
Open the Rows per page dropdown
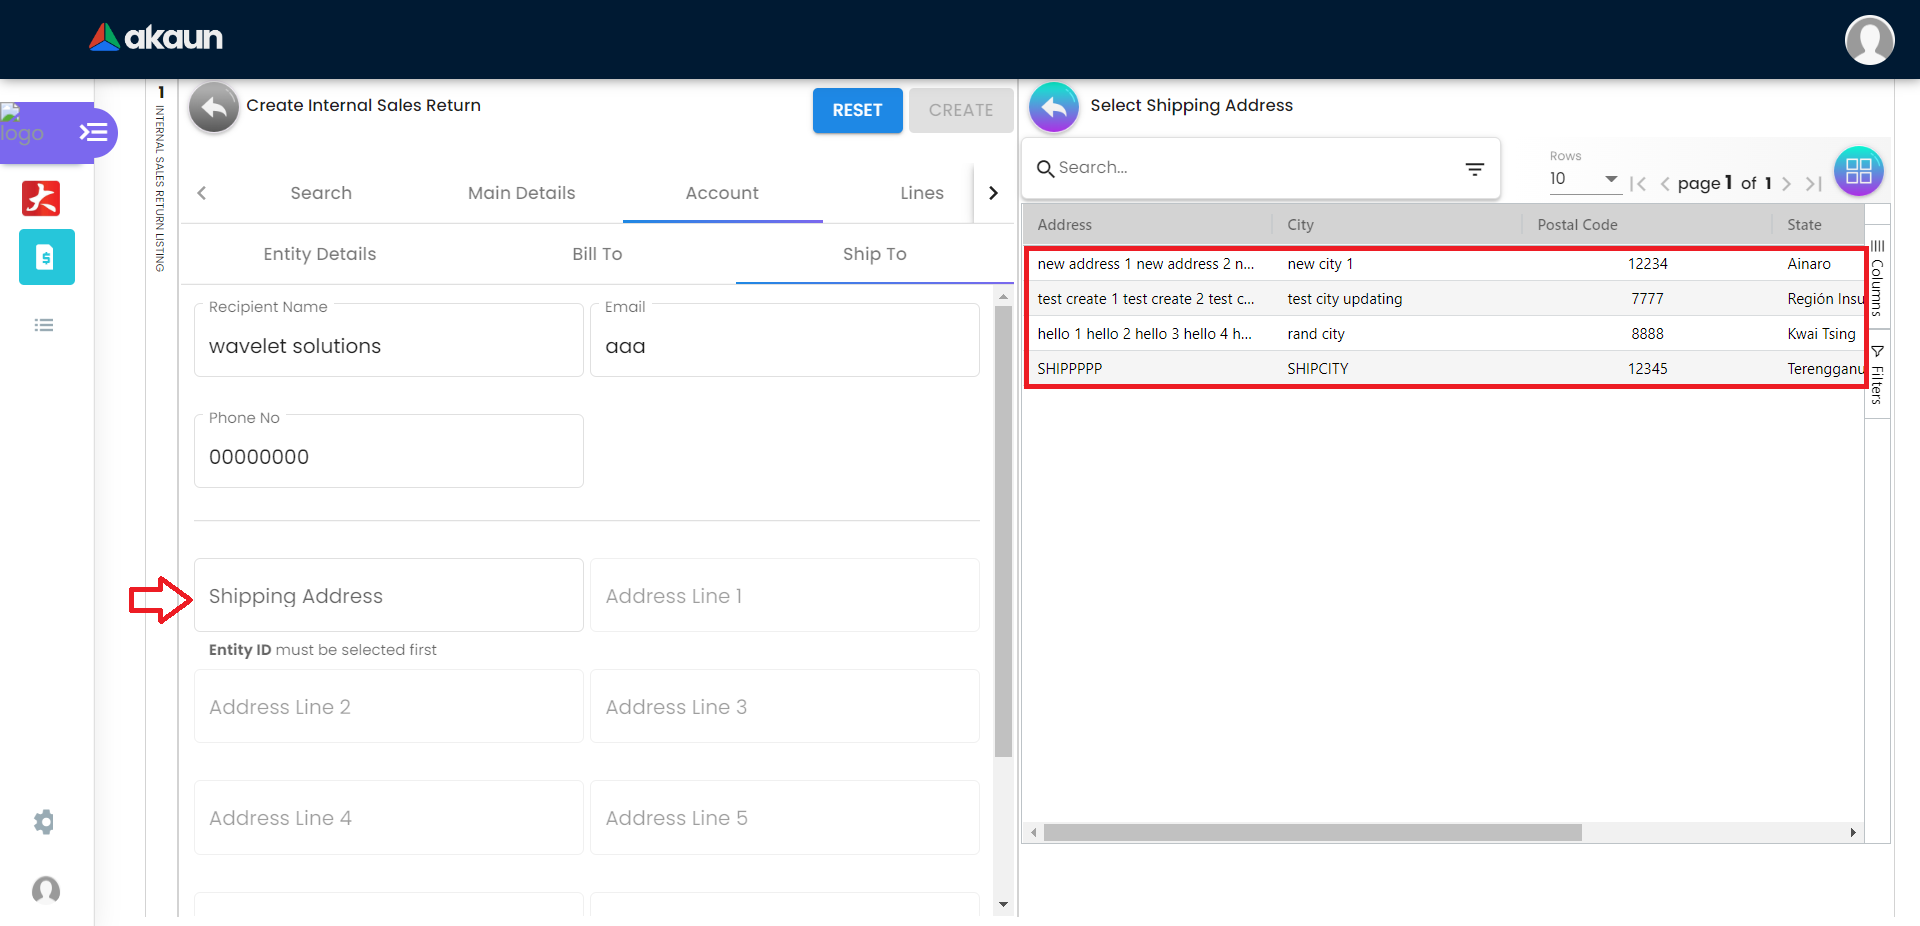point(1584,179)
